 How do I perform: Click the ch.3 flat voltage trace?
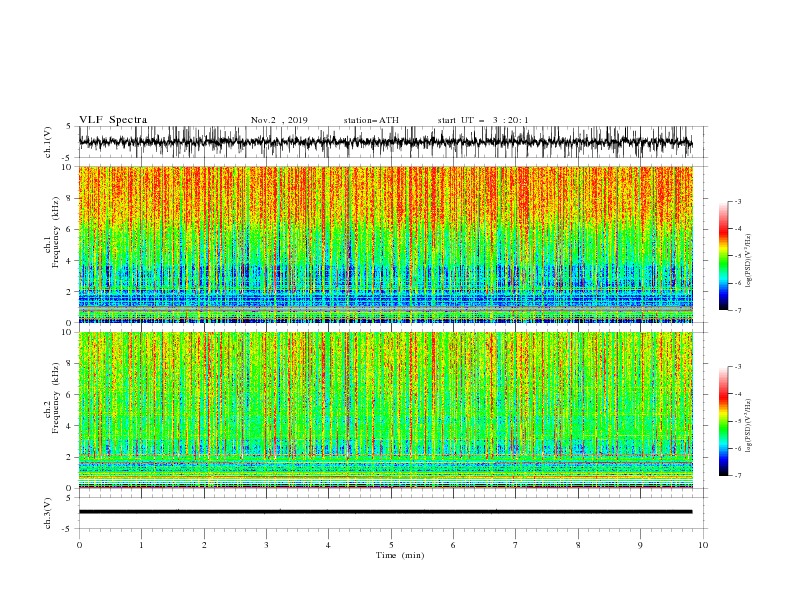pos(385,512)
